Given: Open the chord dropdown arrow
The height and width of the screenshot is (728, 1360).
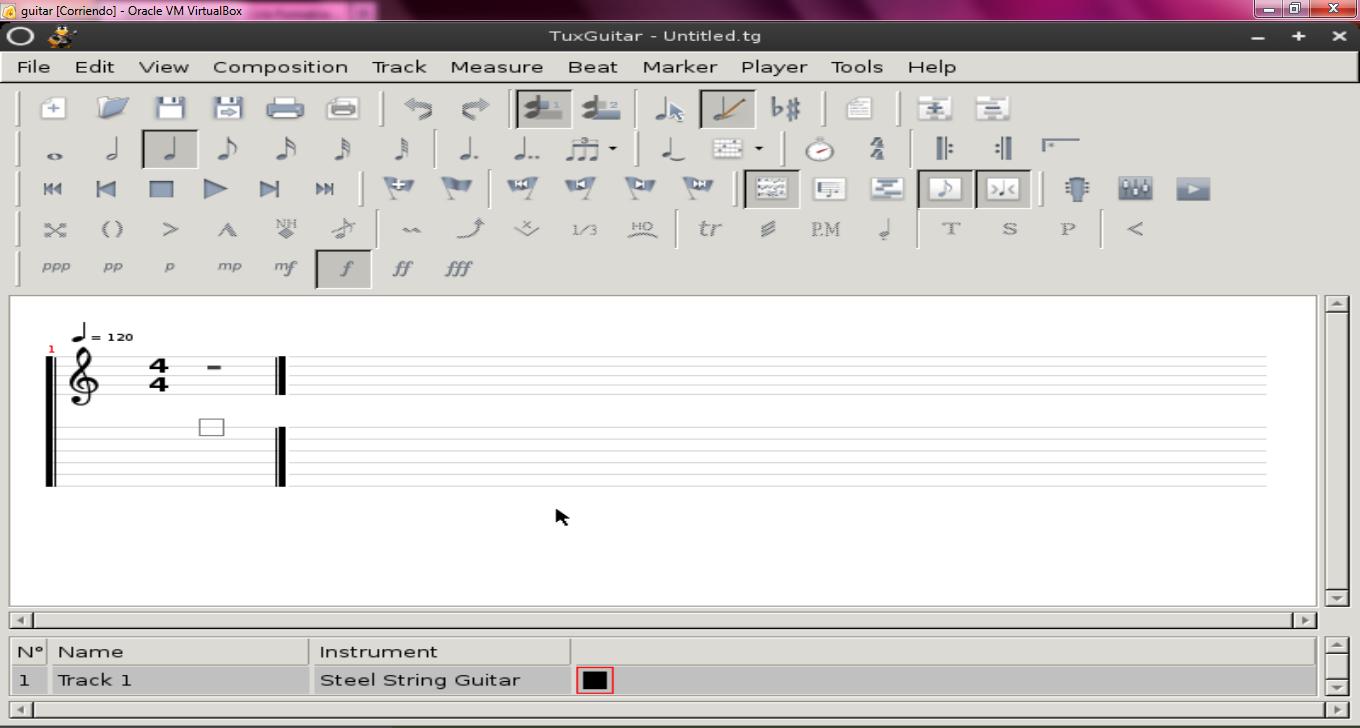Looking at the screenshot, I should [x=759, y=149].
